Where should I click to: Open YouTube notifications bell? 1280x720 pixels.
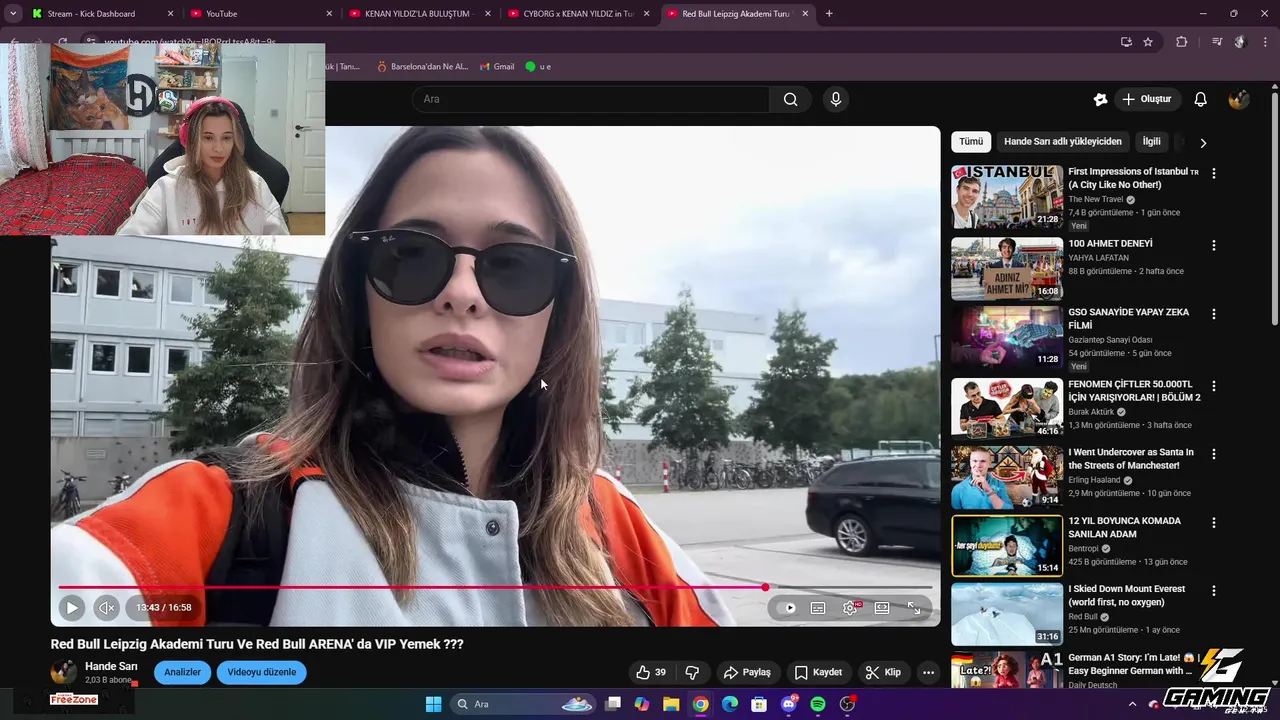click(1201, 99)
